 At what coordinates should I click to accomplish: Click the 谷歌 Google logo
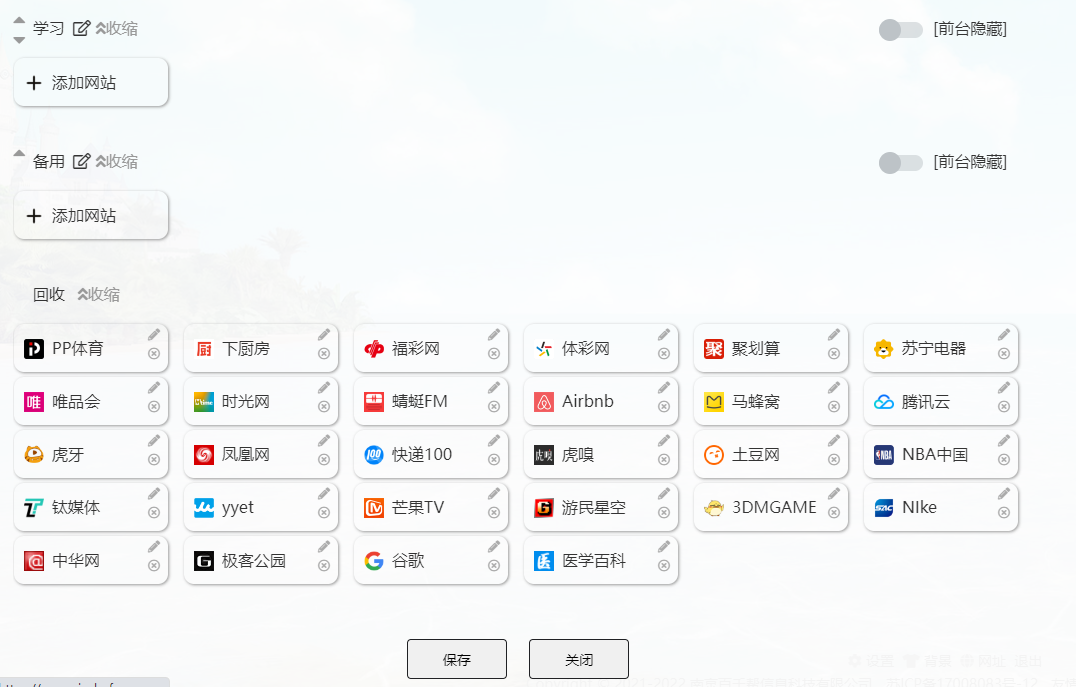pyautogui.click(x=374, y=561)
